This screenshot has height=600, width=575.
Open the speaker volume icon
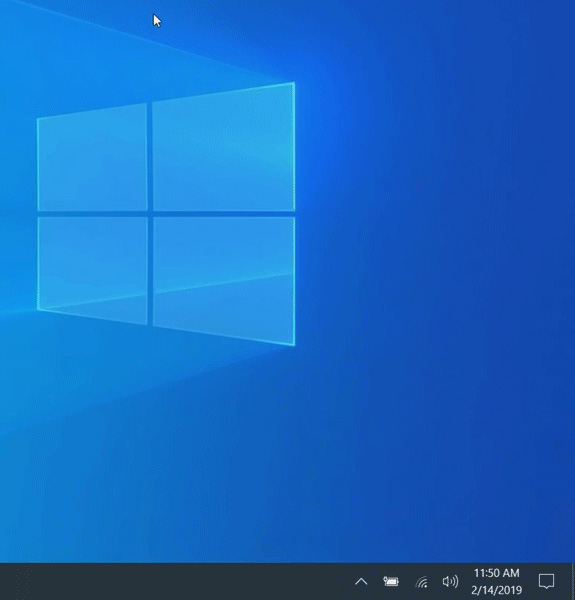point(450,582)
